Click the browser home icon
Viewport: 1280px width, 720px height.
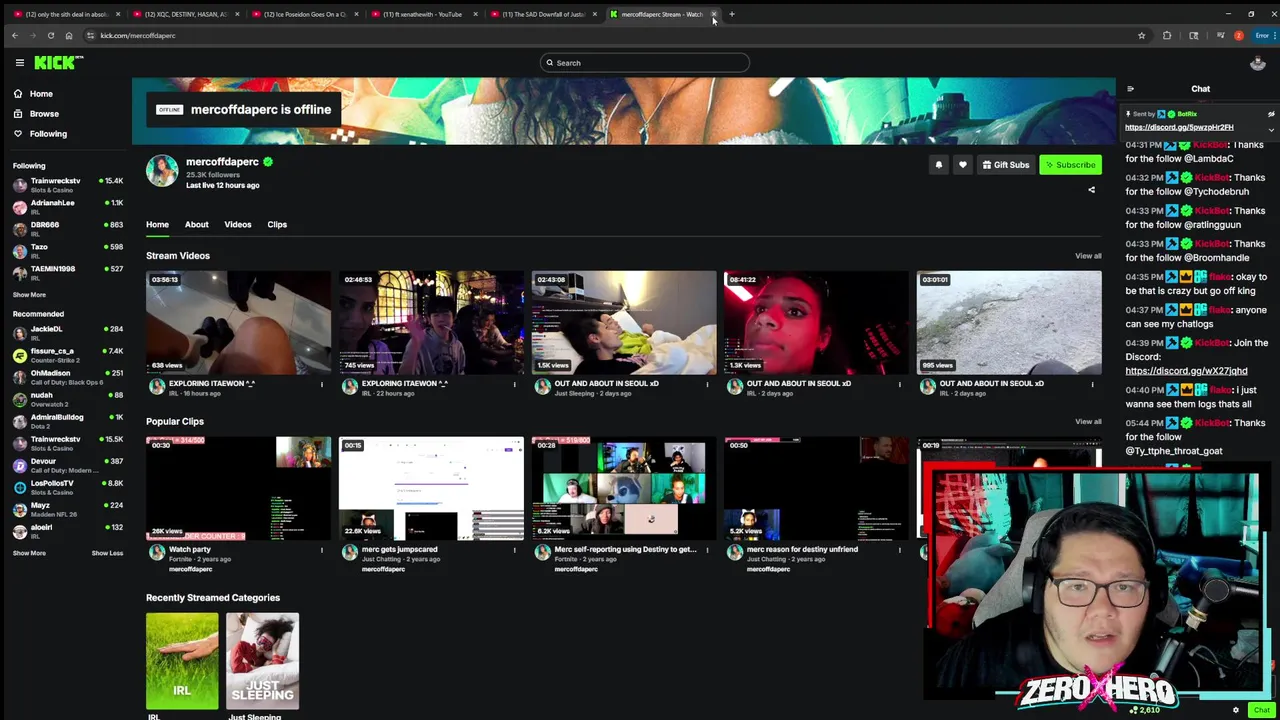pos(68,36)
